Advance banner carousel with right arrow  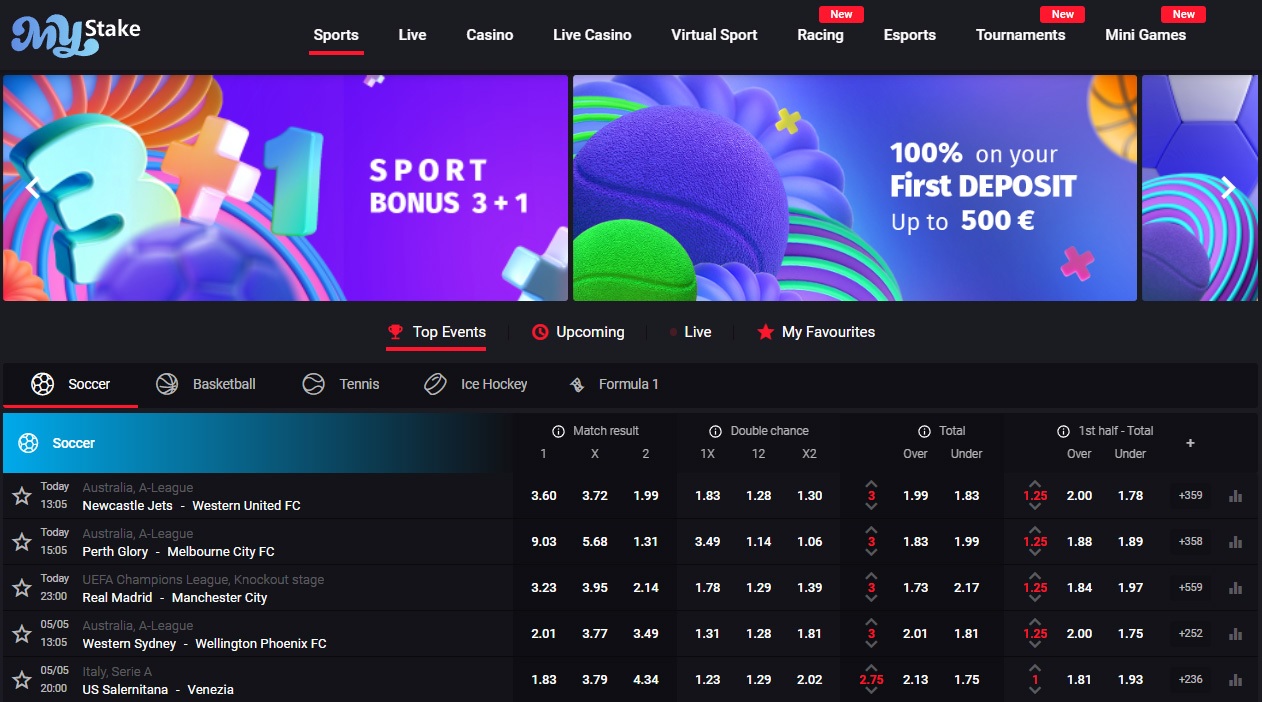pos(1228,188)
